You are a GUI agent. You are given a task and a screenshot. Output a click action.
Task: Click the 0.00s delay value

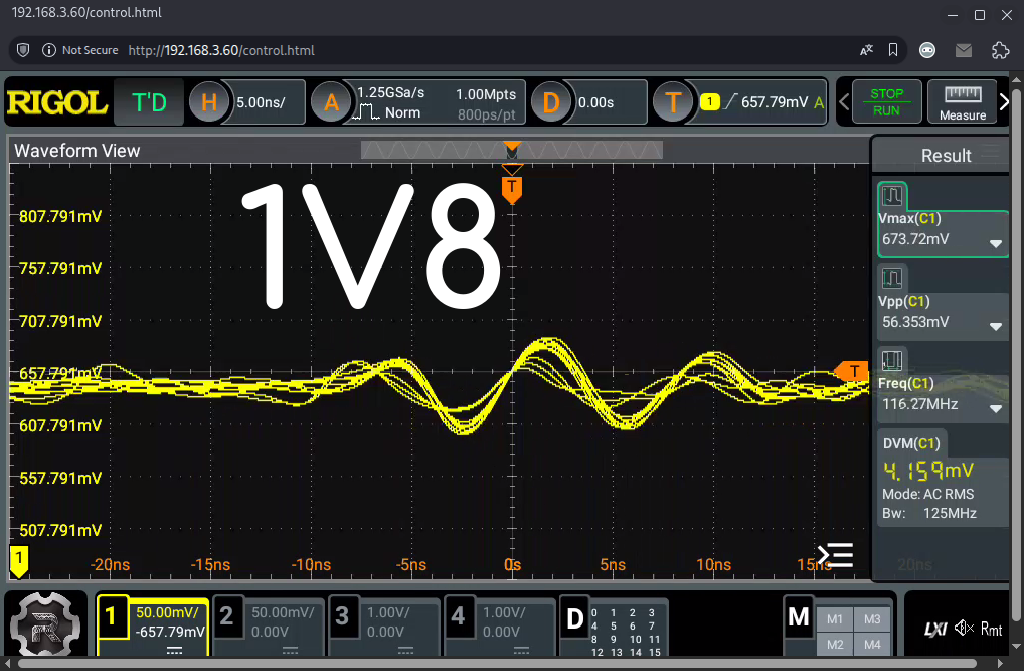[596, 103]
